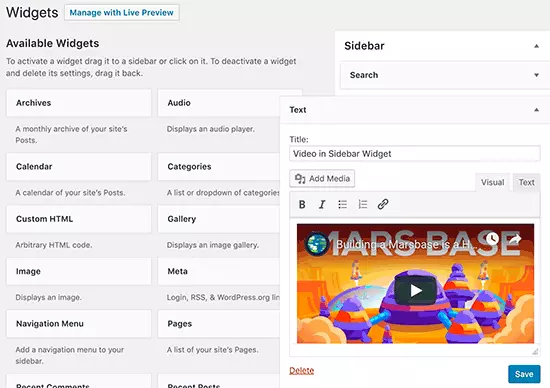550x388 pixels.
Task: Save the Text widget
Action: click(524, 374)
